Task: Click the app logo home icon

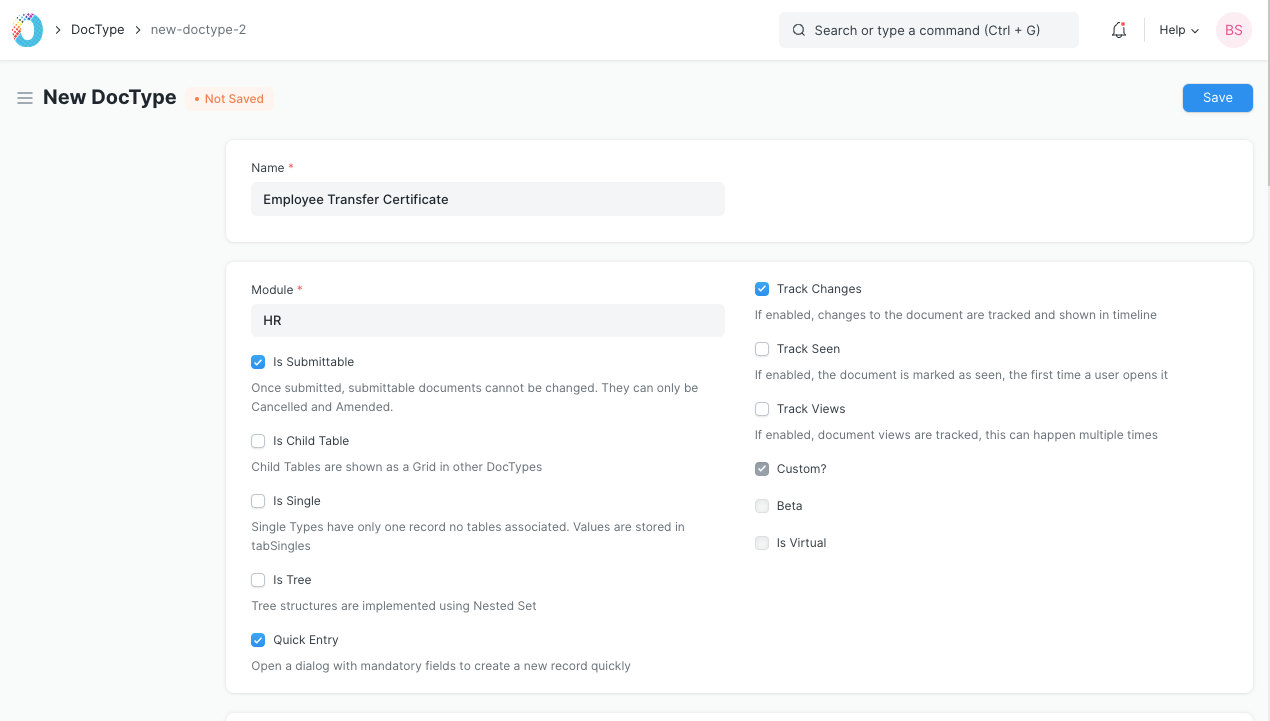Action: [27, 30]
